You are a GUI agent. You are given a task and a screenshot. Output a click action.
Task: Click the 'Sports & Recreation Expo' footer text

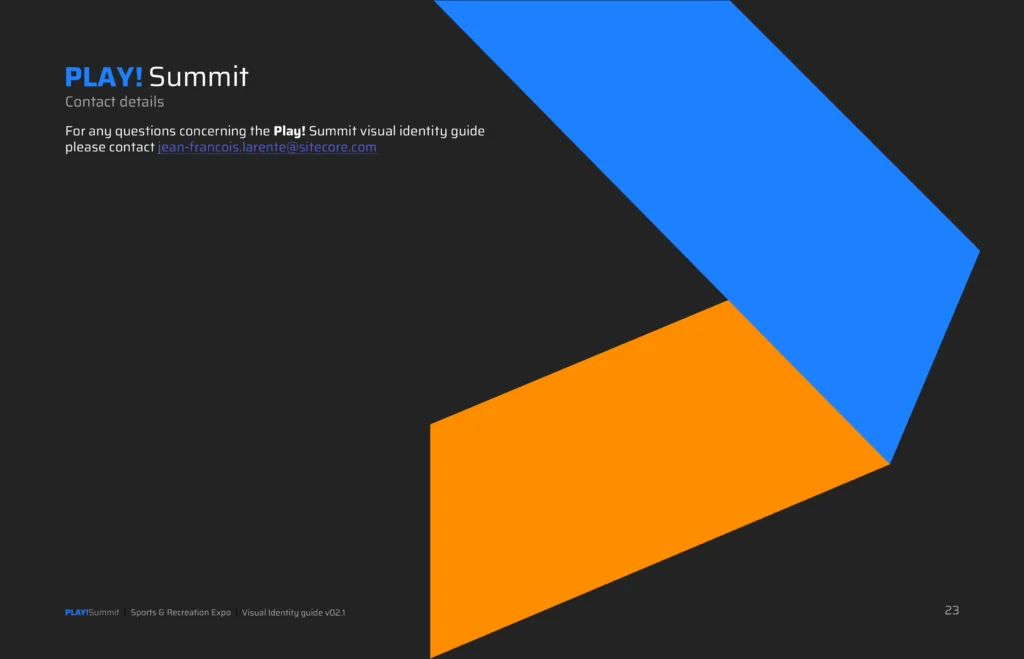[x=181, y=613]
